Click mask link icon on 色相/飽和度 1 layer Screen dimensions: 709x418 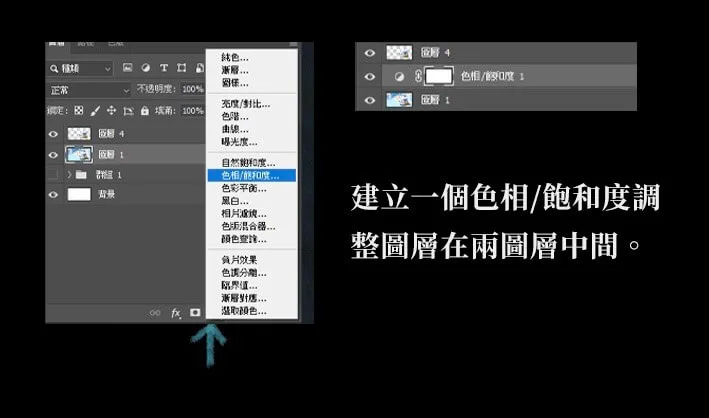(x=418, y=76)
